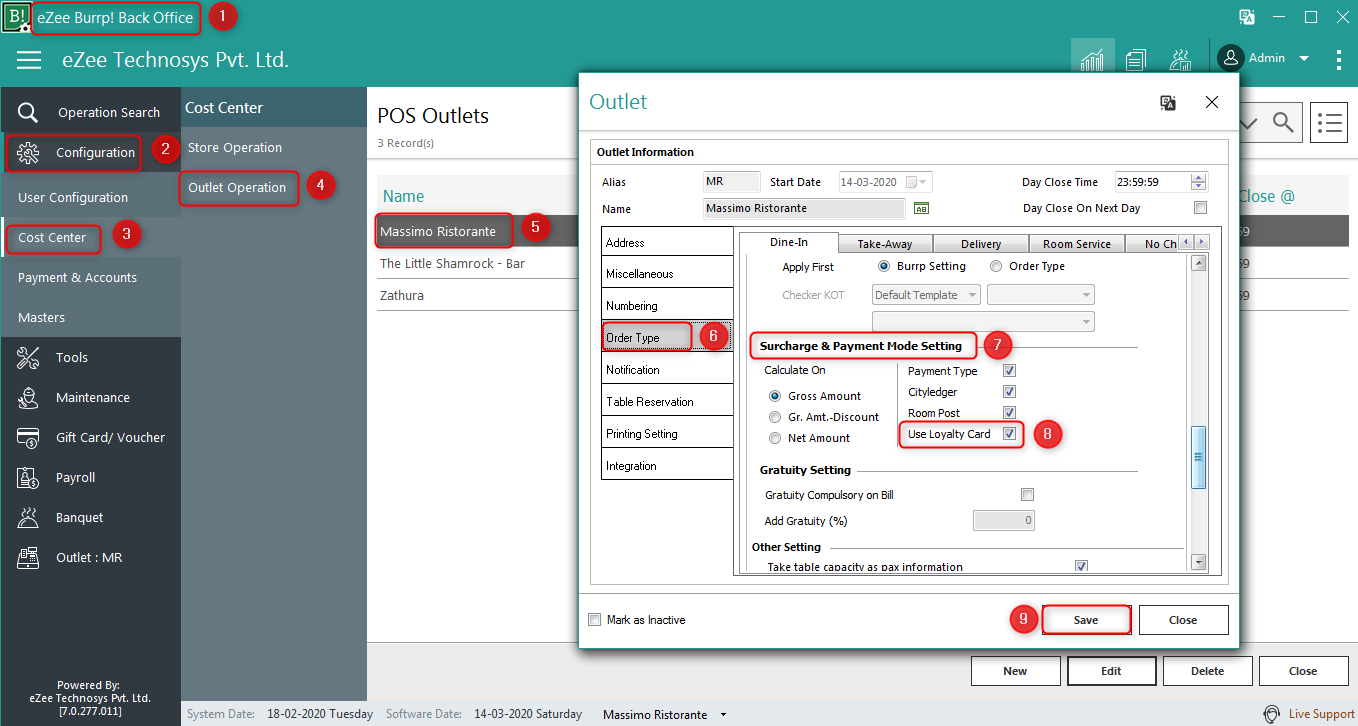
Task: Click the Edit button
Action: point(1111,671)
